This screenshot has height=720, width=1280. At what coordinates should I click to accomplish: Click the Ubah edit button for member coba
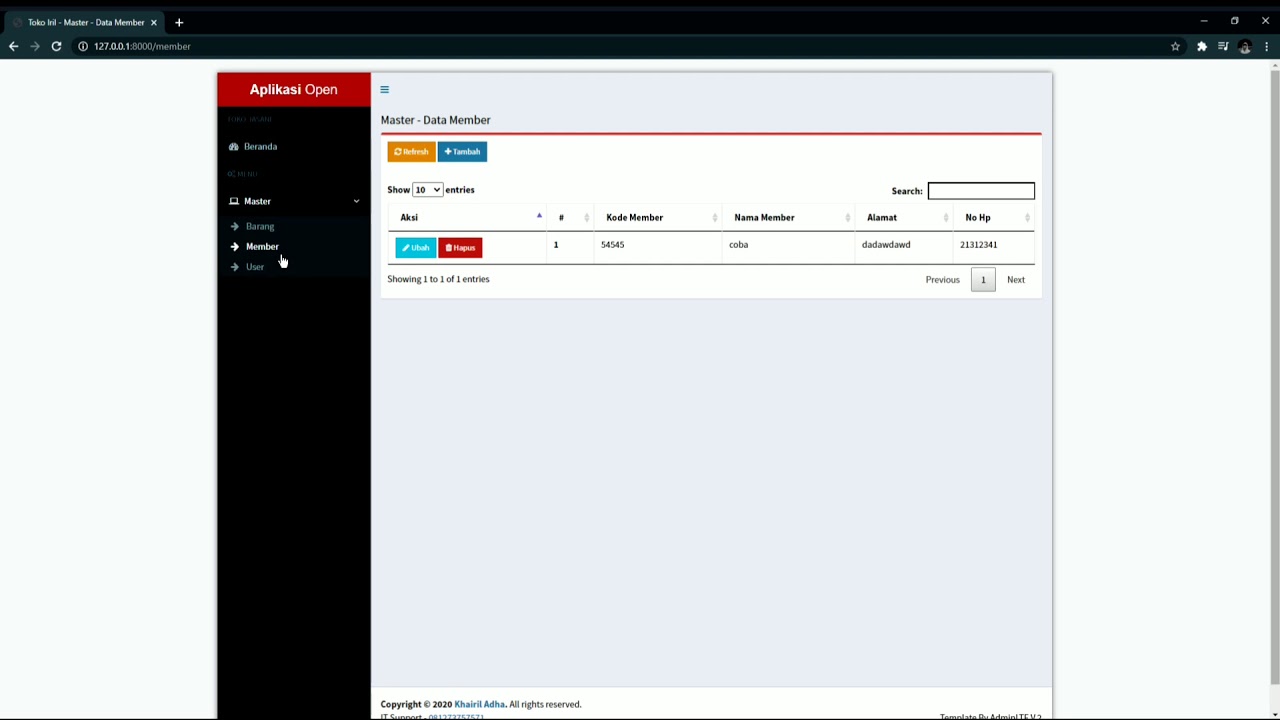click(x=415, y=248)
